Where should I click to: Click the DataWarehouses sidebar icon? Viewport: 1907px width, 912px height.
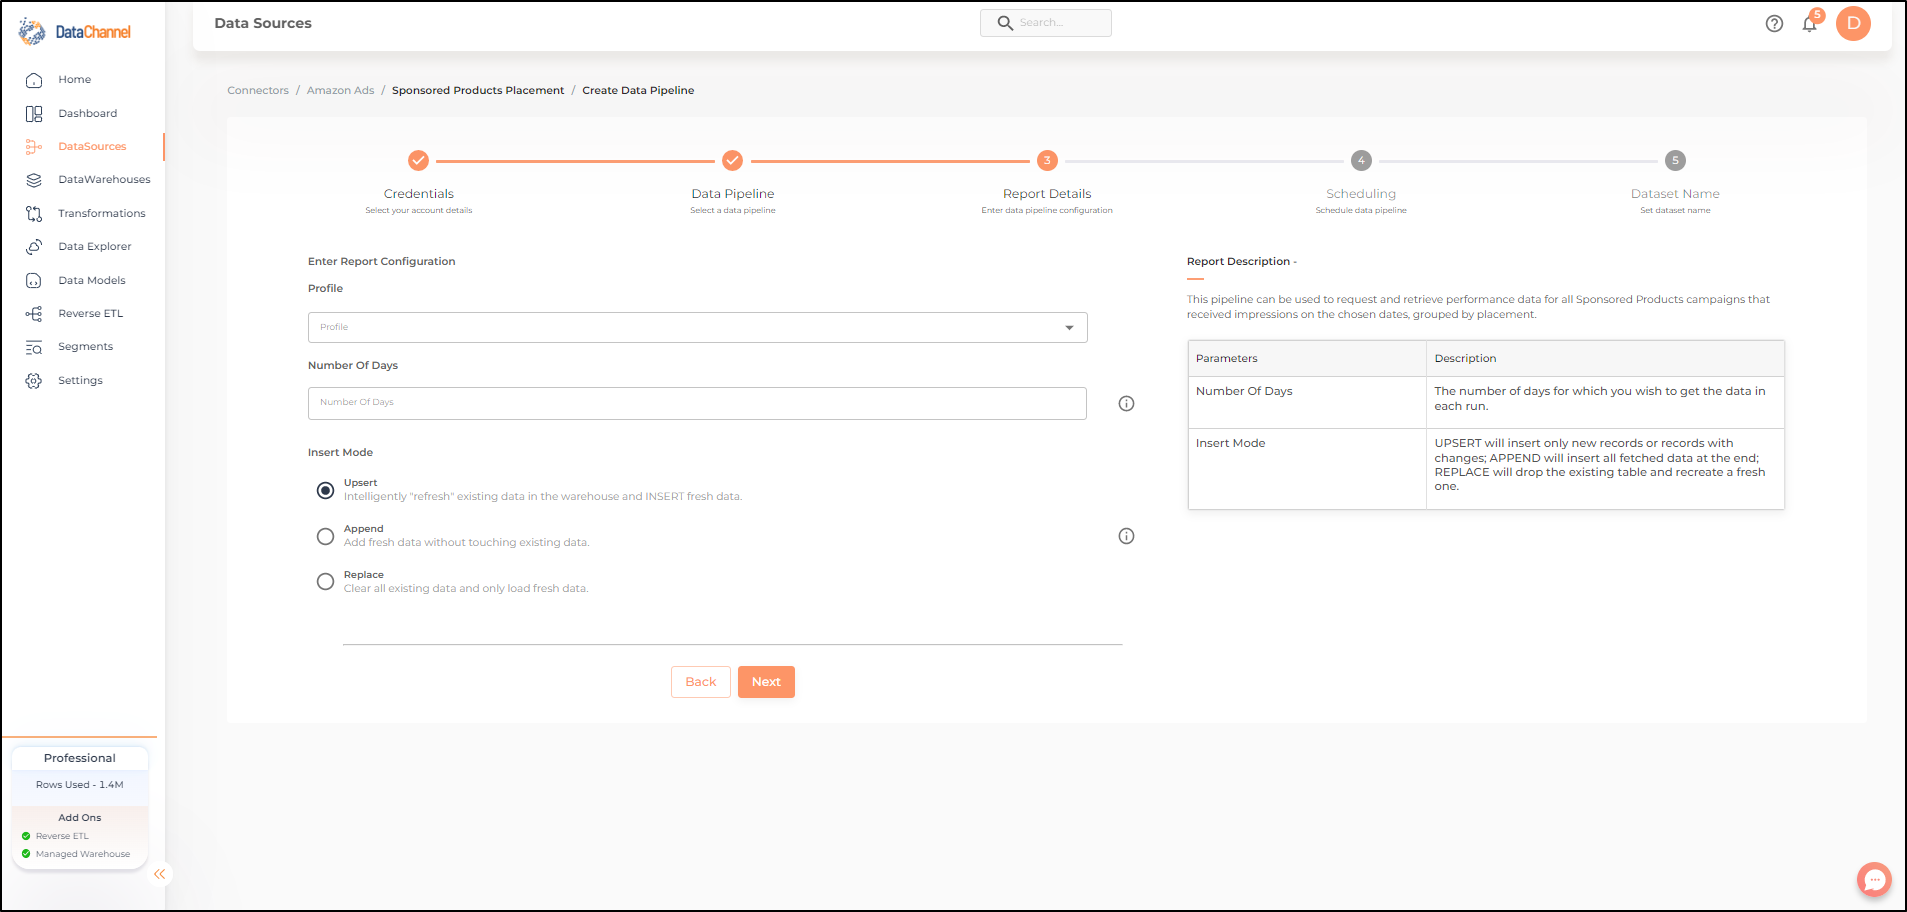34,180
